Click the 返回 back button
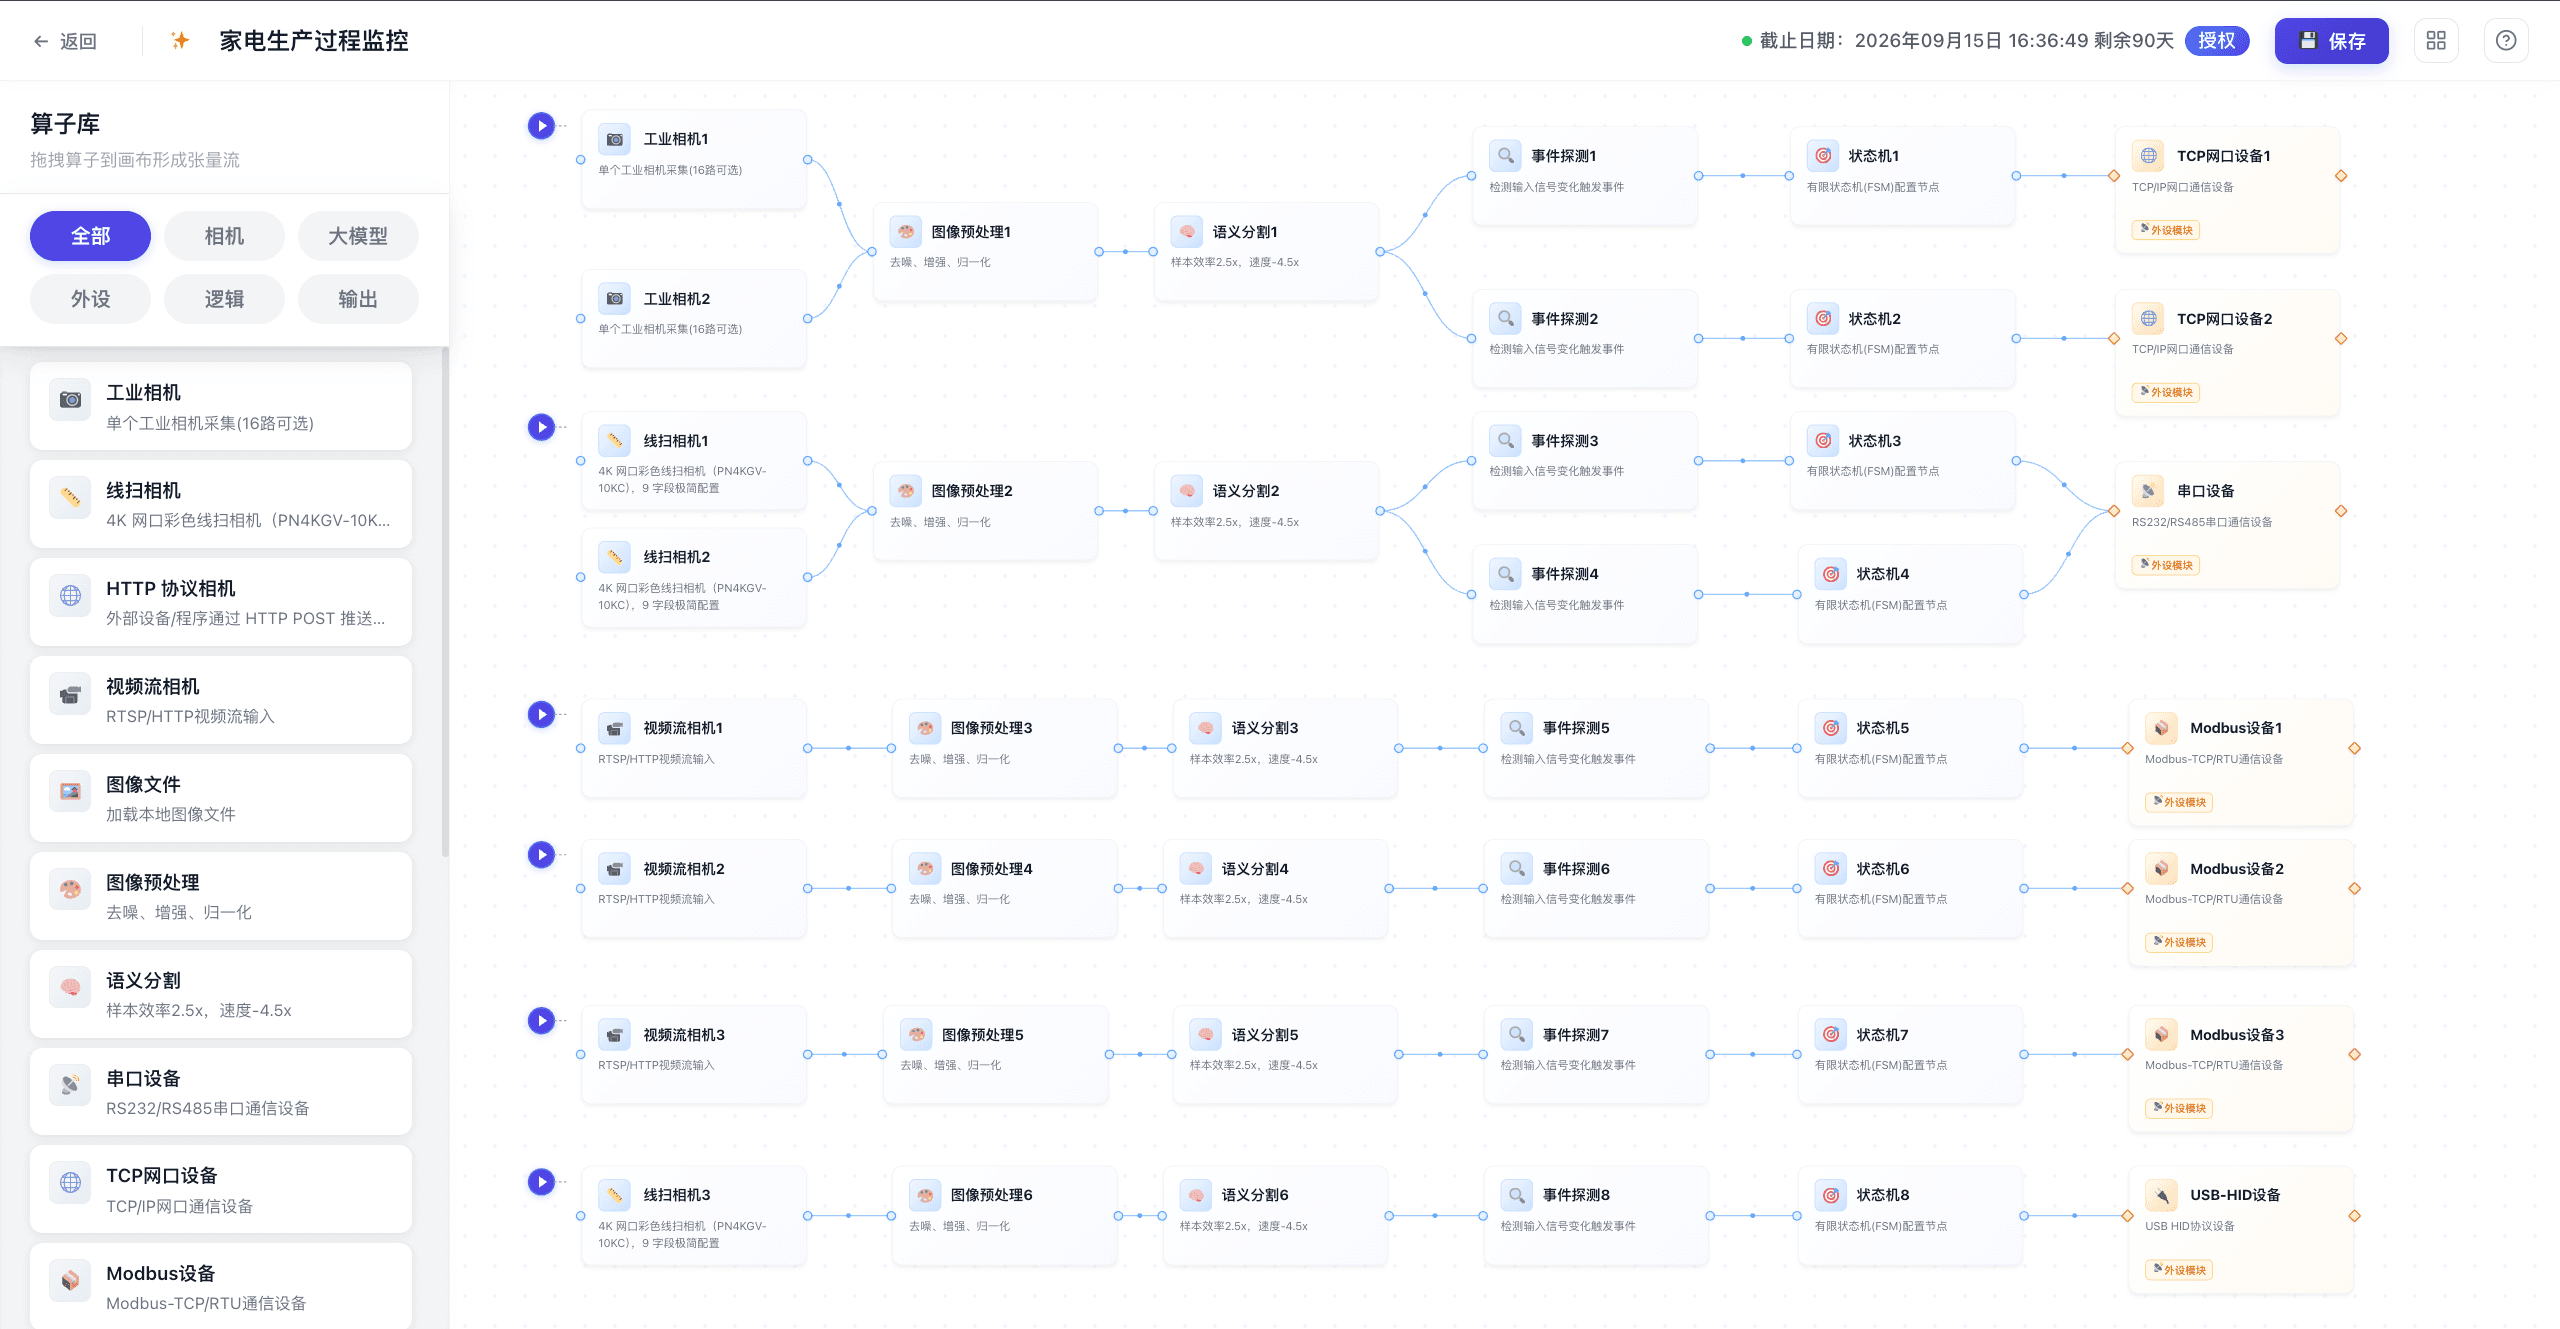The width and height of the screenshot is (2560, 1329). [65, 41]
